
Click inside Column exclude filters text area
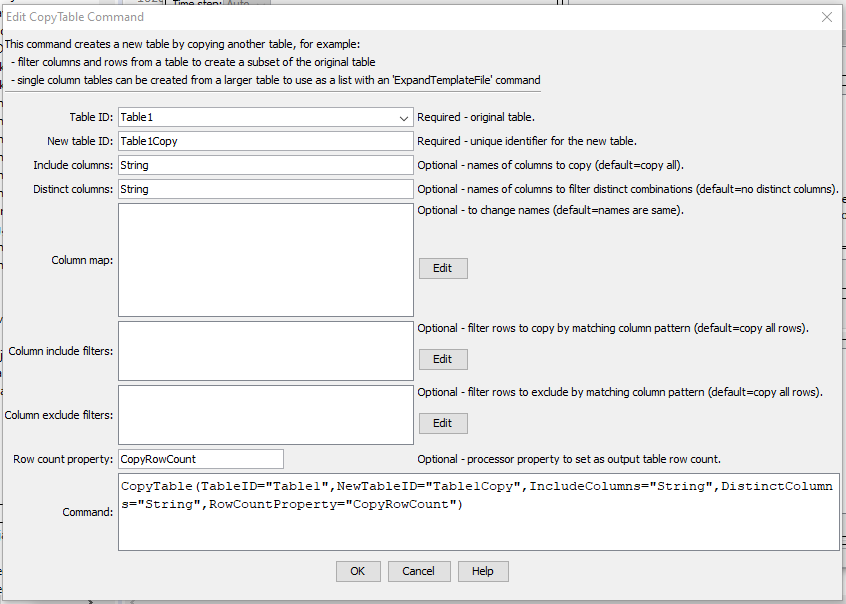coord(266,415)
